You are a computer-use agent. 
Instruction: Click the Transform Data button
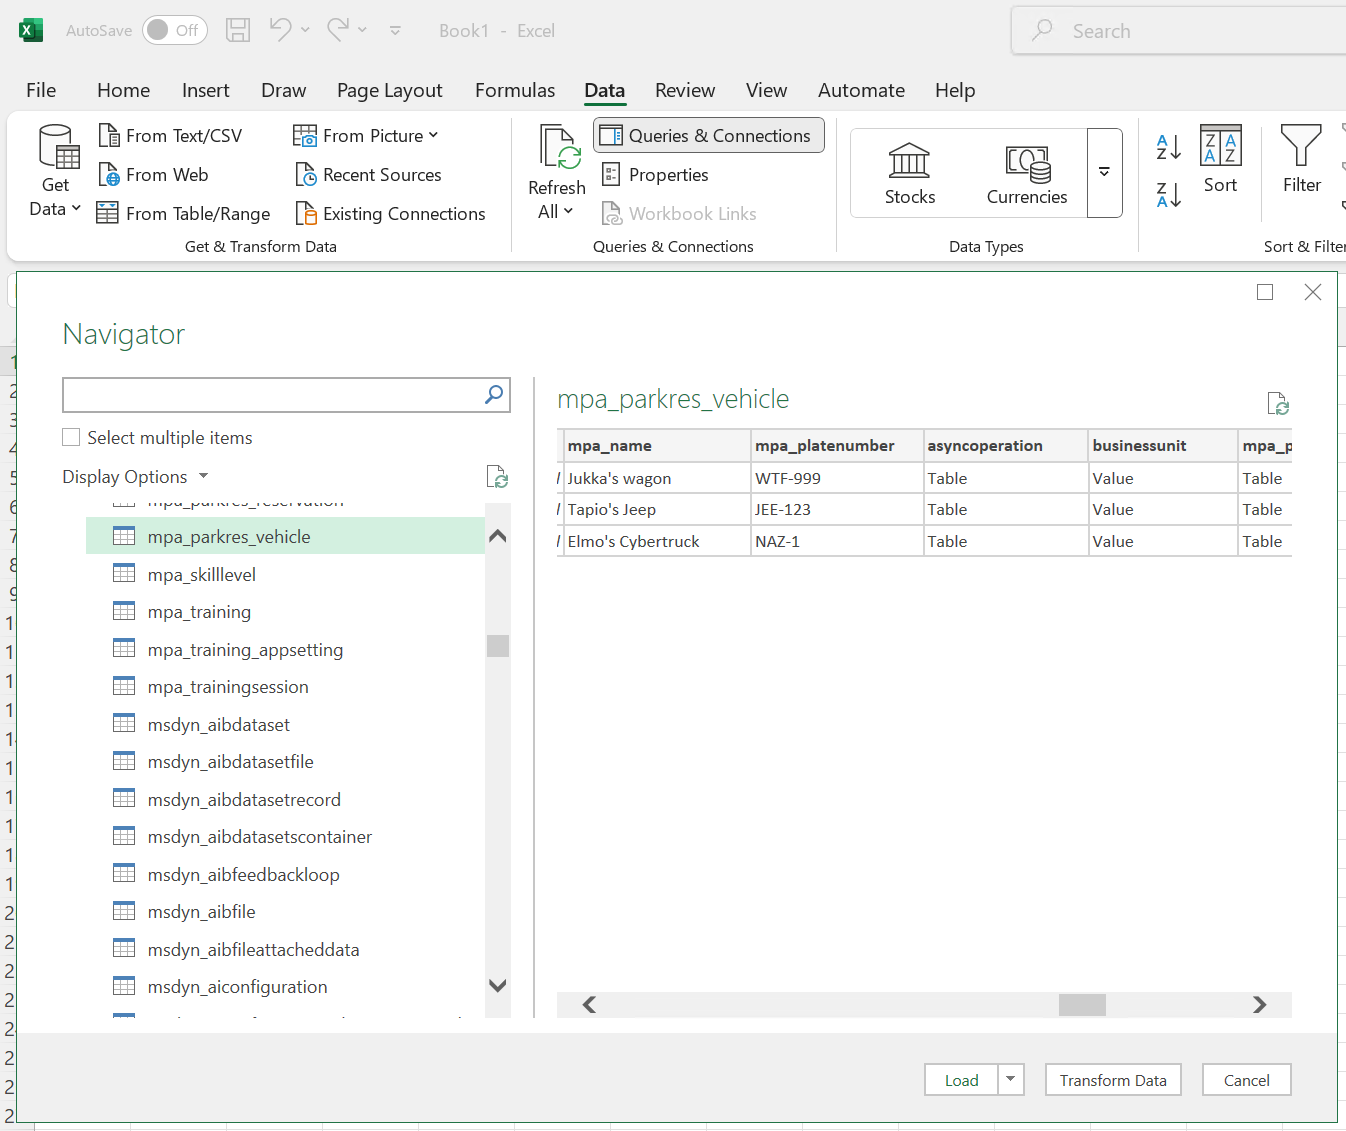click(x=1112, y=1080)
